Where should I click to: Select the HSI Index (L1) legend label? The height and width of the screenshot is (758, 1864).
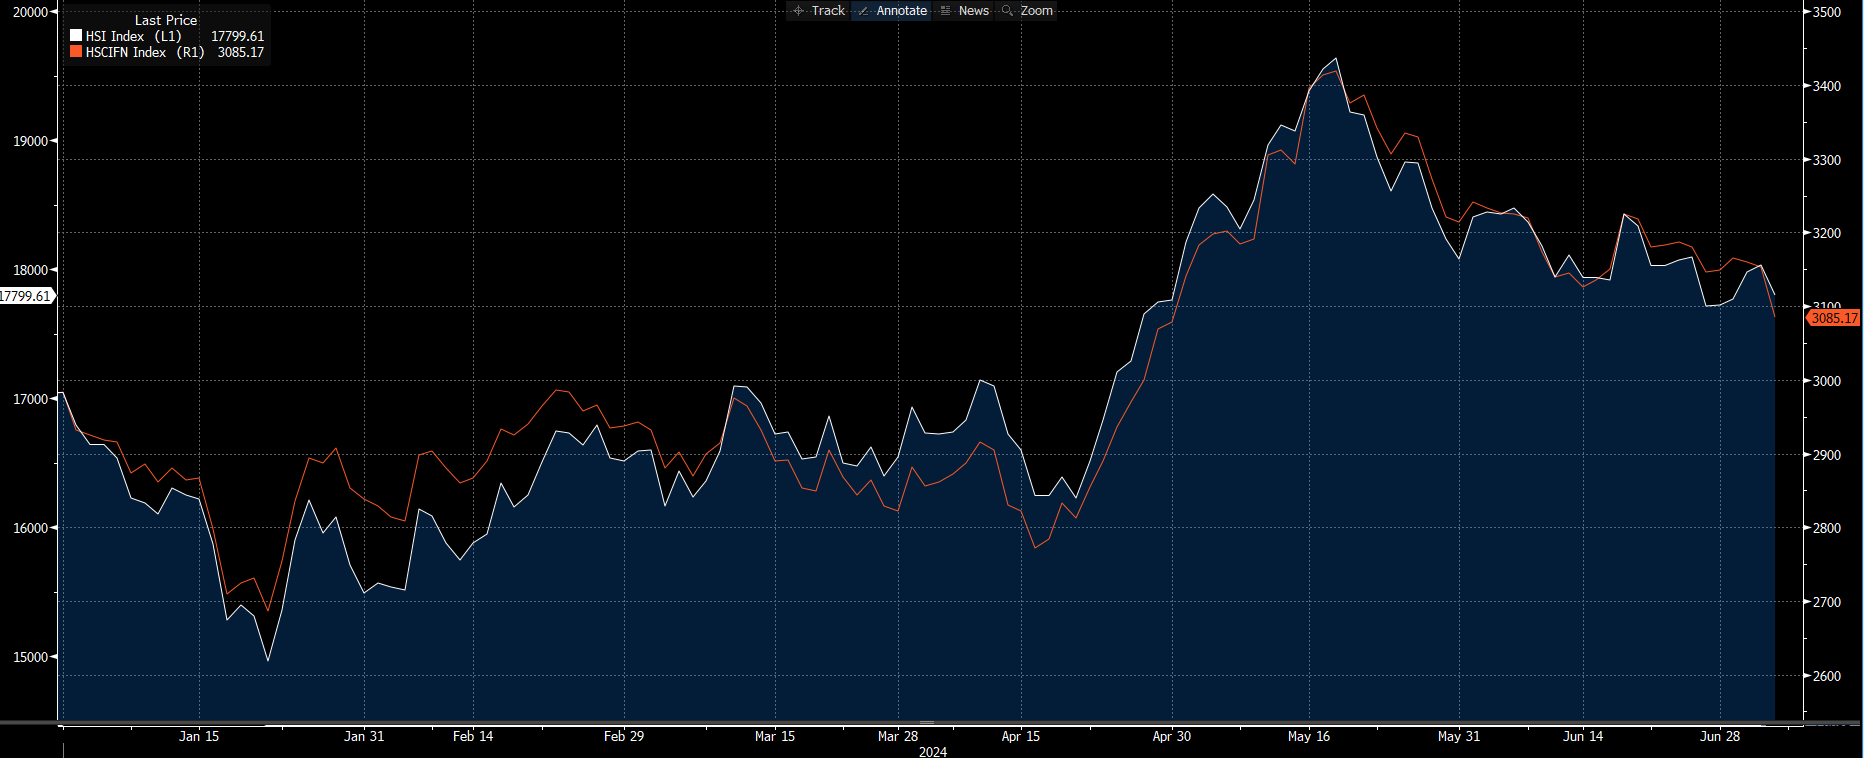coord(133,36)
